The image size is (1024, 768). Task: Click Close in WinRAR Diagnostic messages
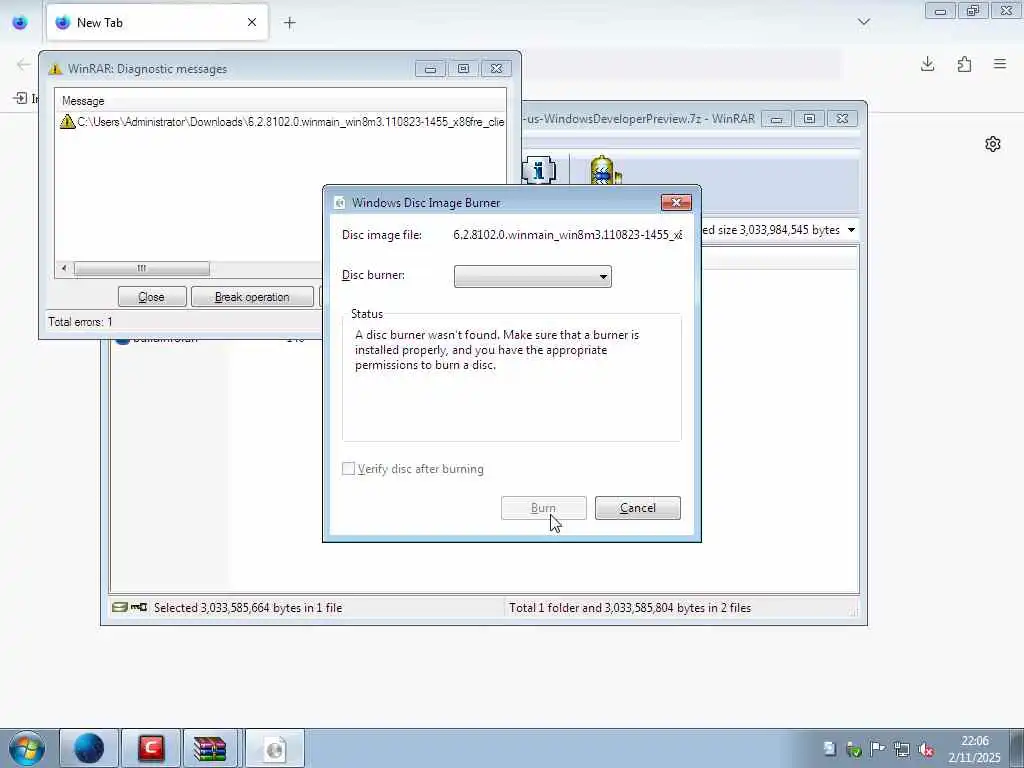[x=152, y=297]
